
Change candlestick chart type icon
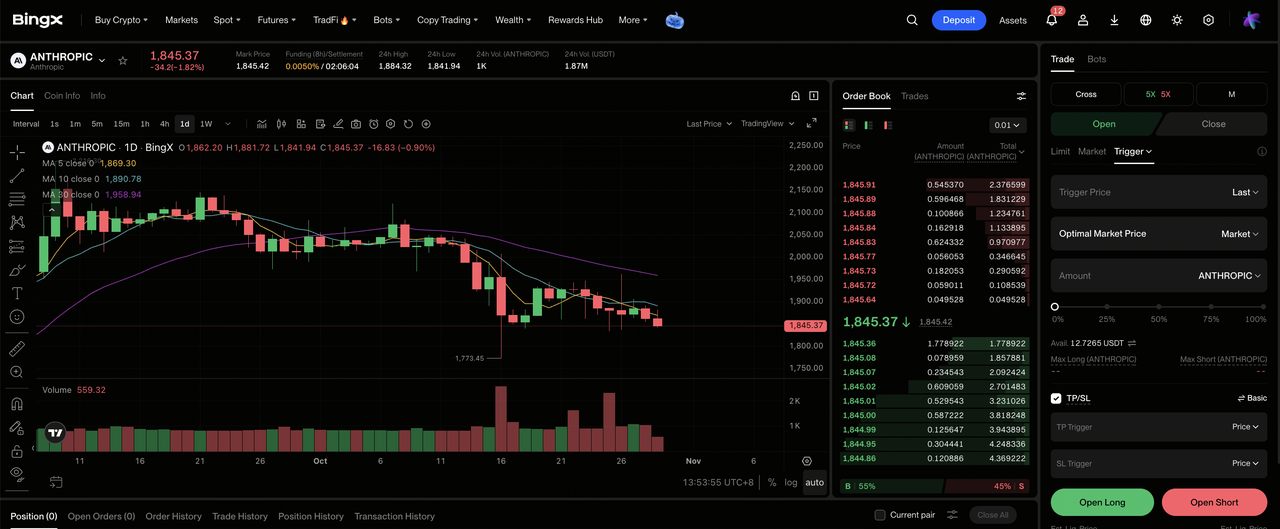click(281, 124)
